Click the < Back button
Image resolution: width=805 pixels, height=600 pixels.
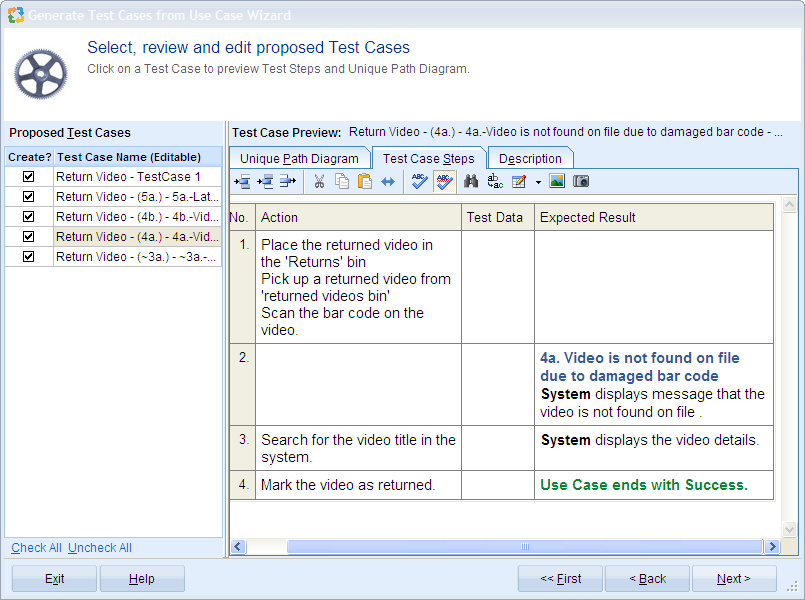647,578
